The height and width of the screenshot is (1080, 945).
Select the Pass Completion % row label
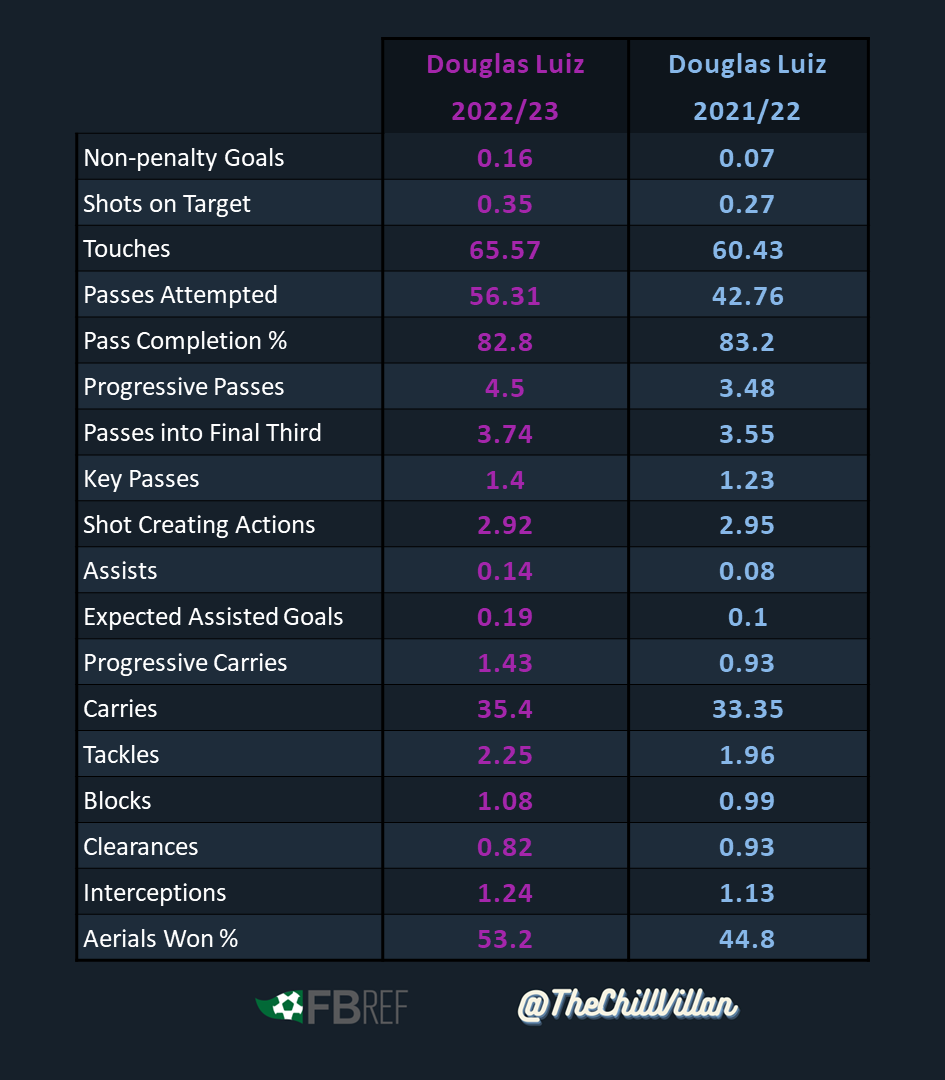point(185,341)
